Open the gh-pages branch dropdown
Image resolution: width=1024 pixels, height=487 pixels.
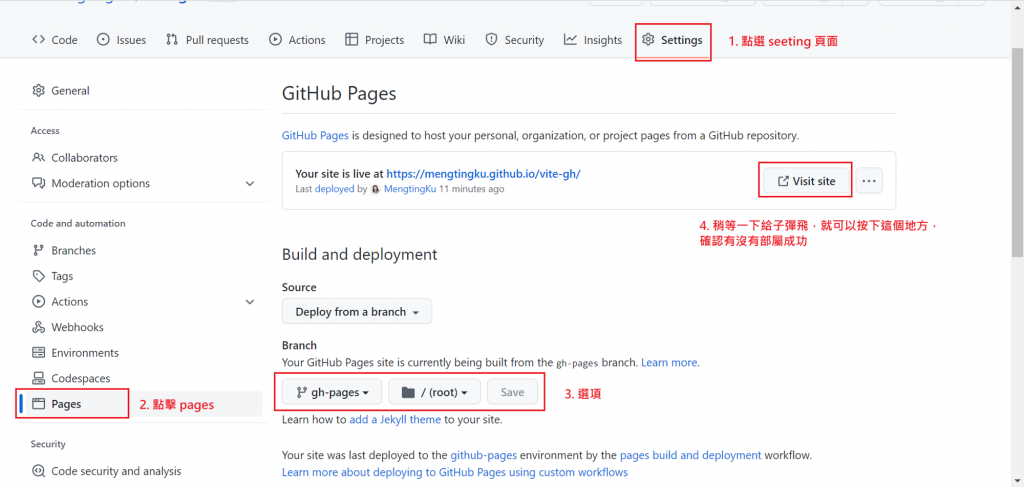click(332, 392)
